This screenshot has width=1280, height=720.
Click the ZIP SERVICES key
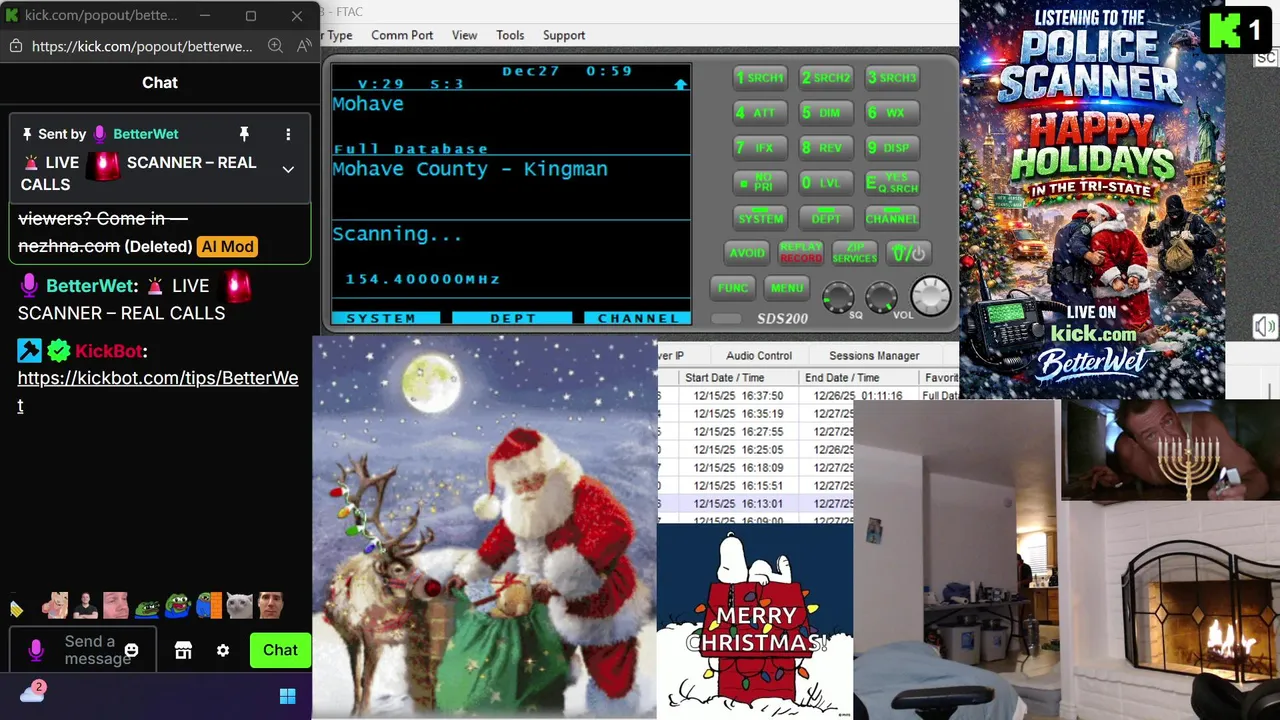tap(854, 253)
